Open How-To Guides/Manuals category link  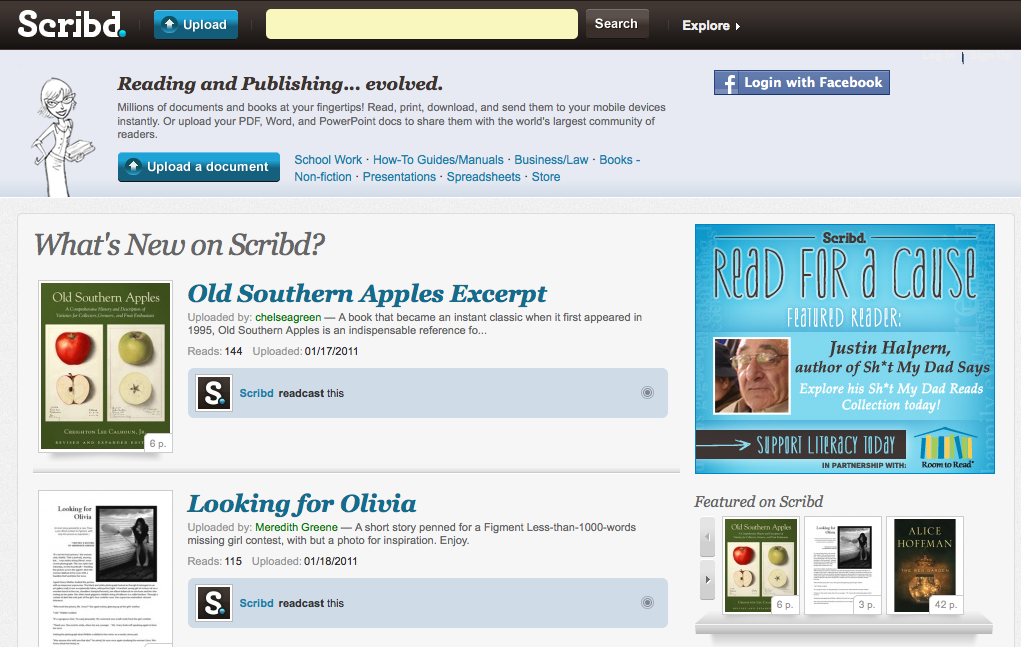(438, 160)
